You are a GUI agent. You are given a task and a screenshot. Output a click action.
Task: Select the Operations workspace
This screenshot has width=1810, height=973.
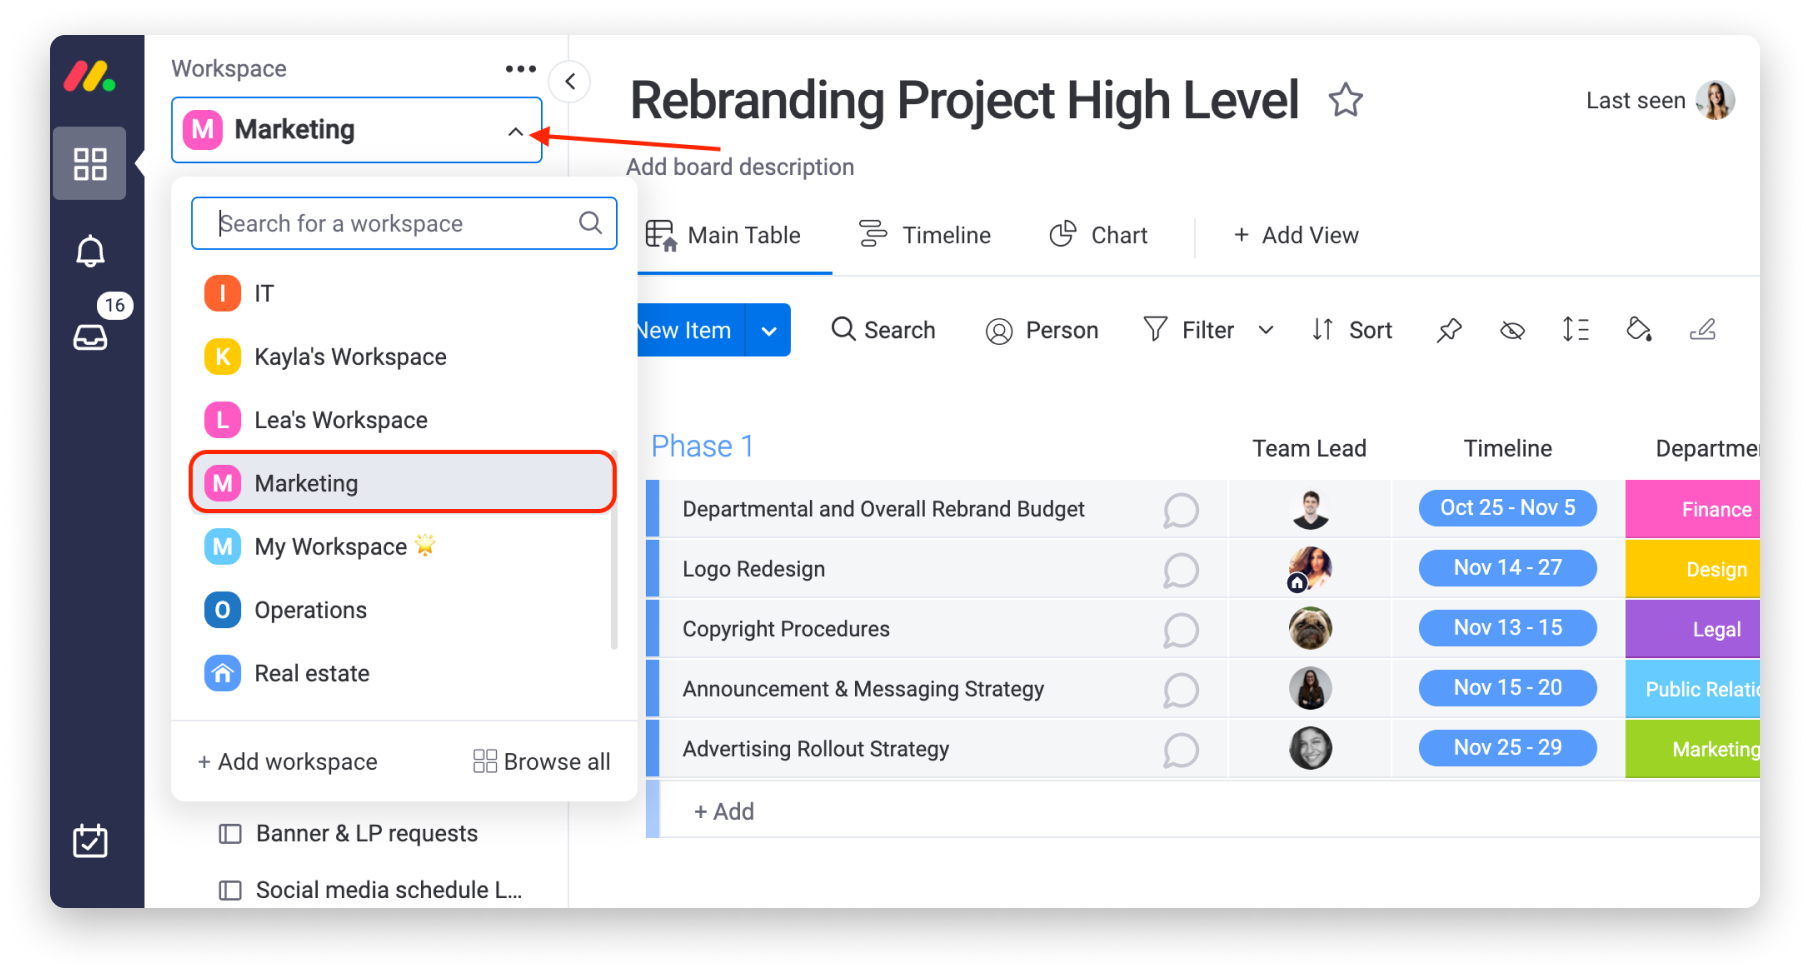[x=403, y=610]
